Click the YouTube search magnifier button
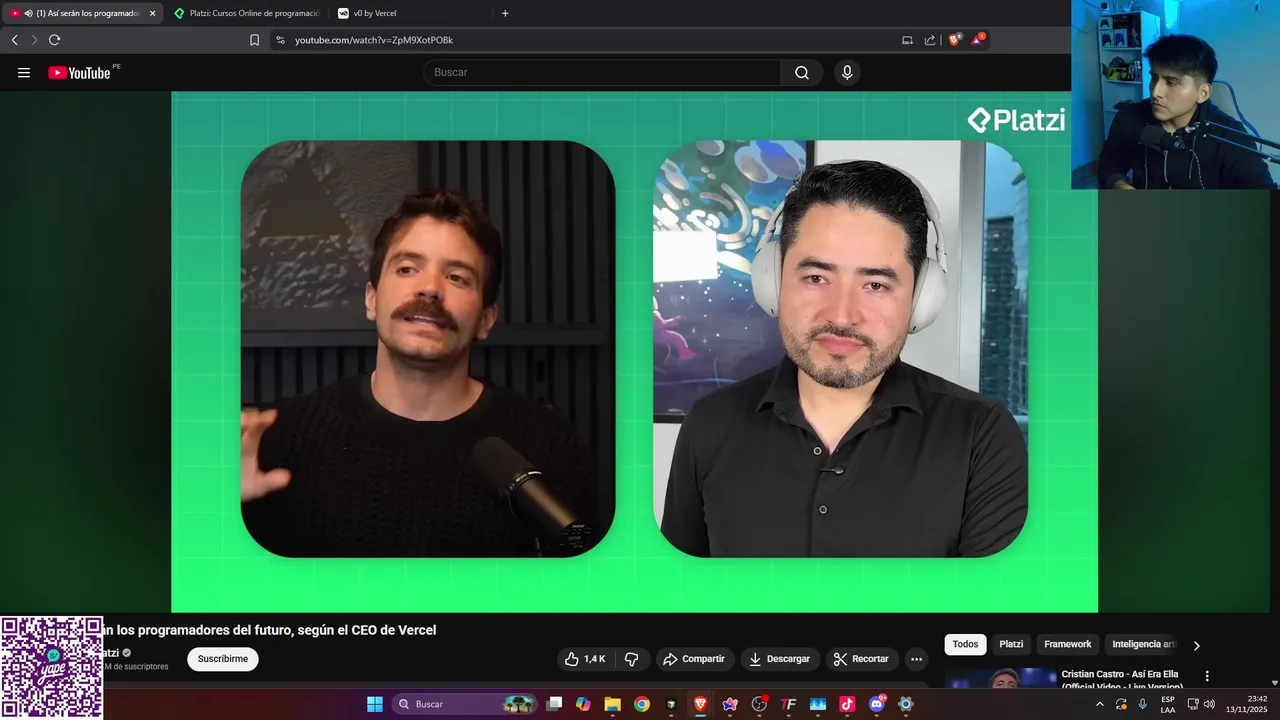 (x=802, y=72)
